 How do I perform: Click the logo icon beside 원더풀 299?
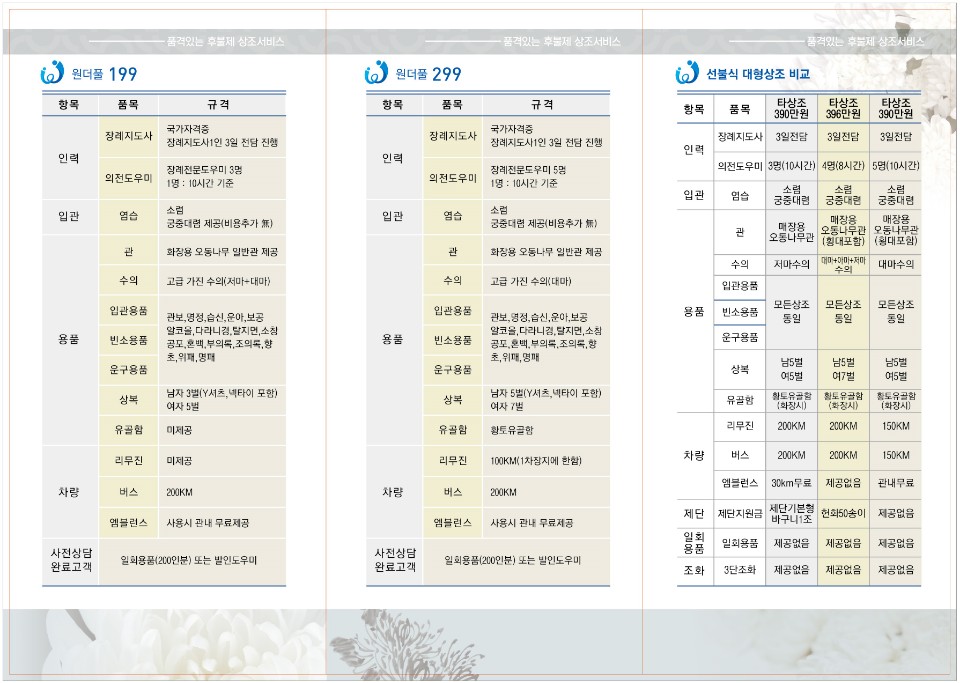pos(376,73)
